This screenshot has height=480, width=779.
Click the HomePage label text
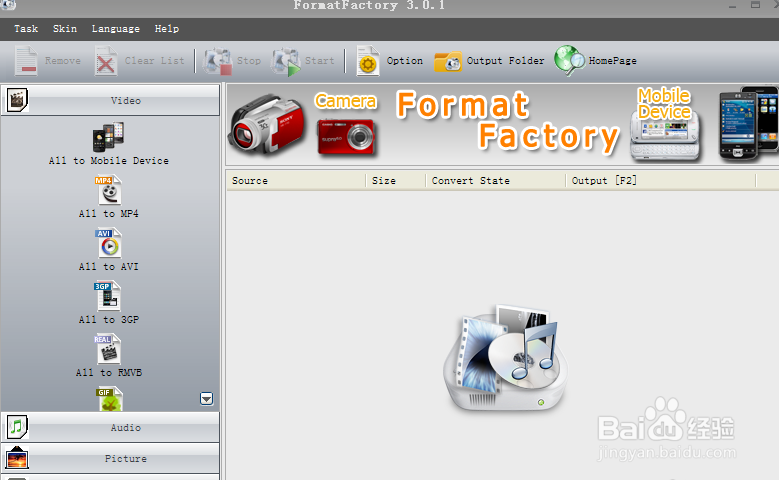pos(613,61)
